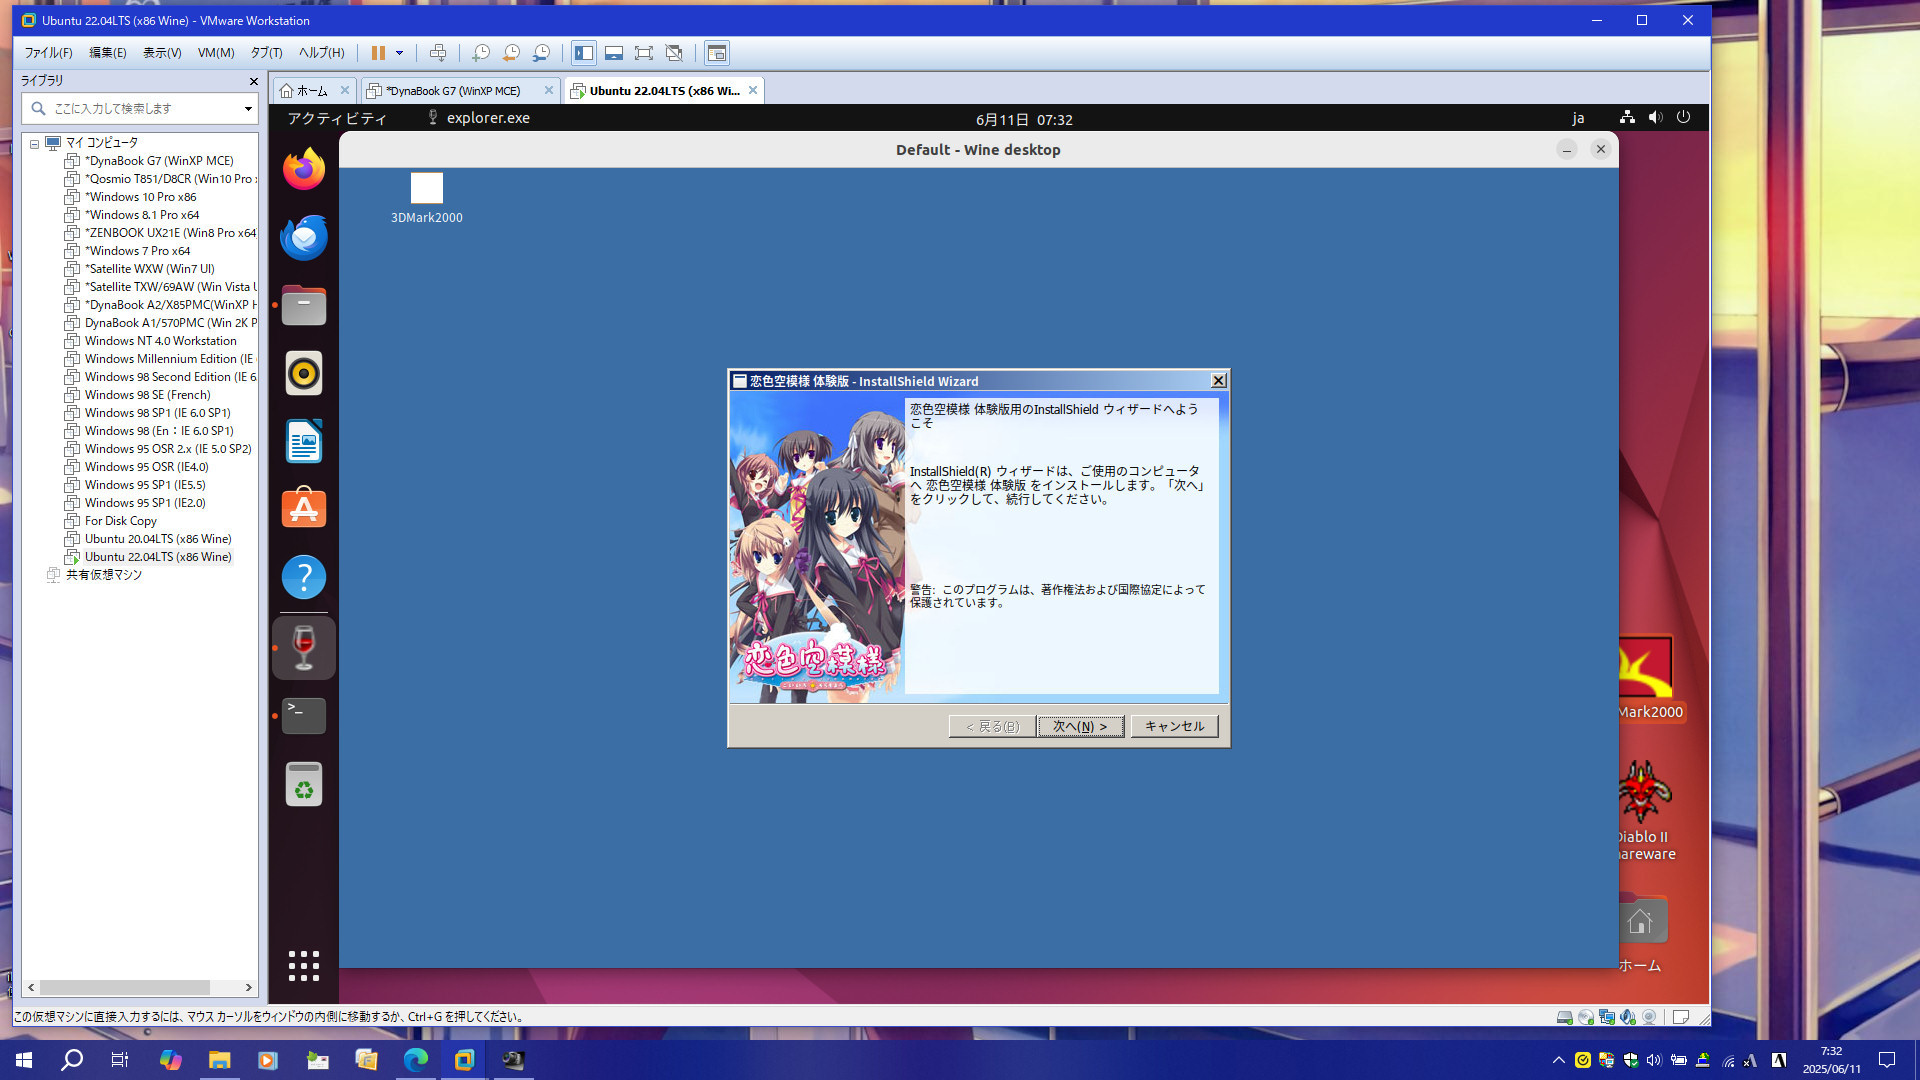Close the ホーム tab with its X
This screenshot has height=1080, width=1920.
pyautogui.click(x=345, y=90)
